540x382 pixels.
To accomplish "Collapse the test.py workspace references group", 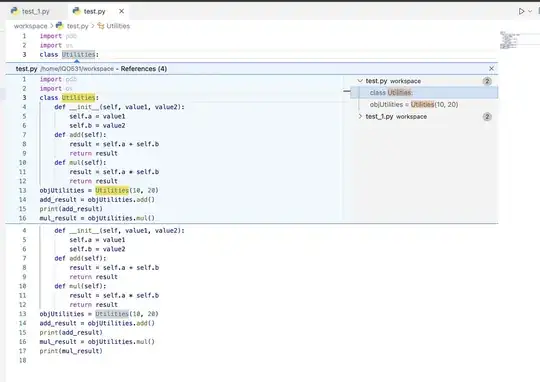I will pos(360,81).
